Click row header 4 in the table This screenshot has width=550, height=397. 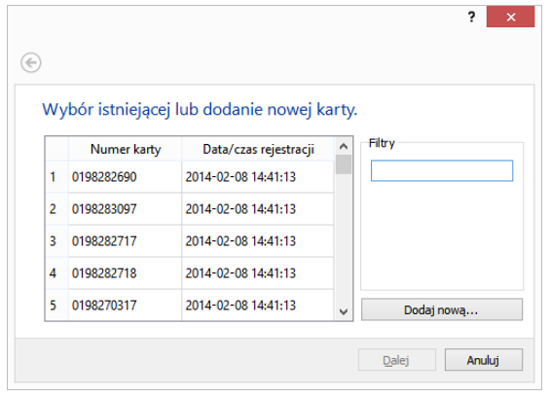(57, 274)
